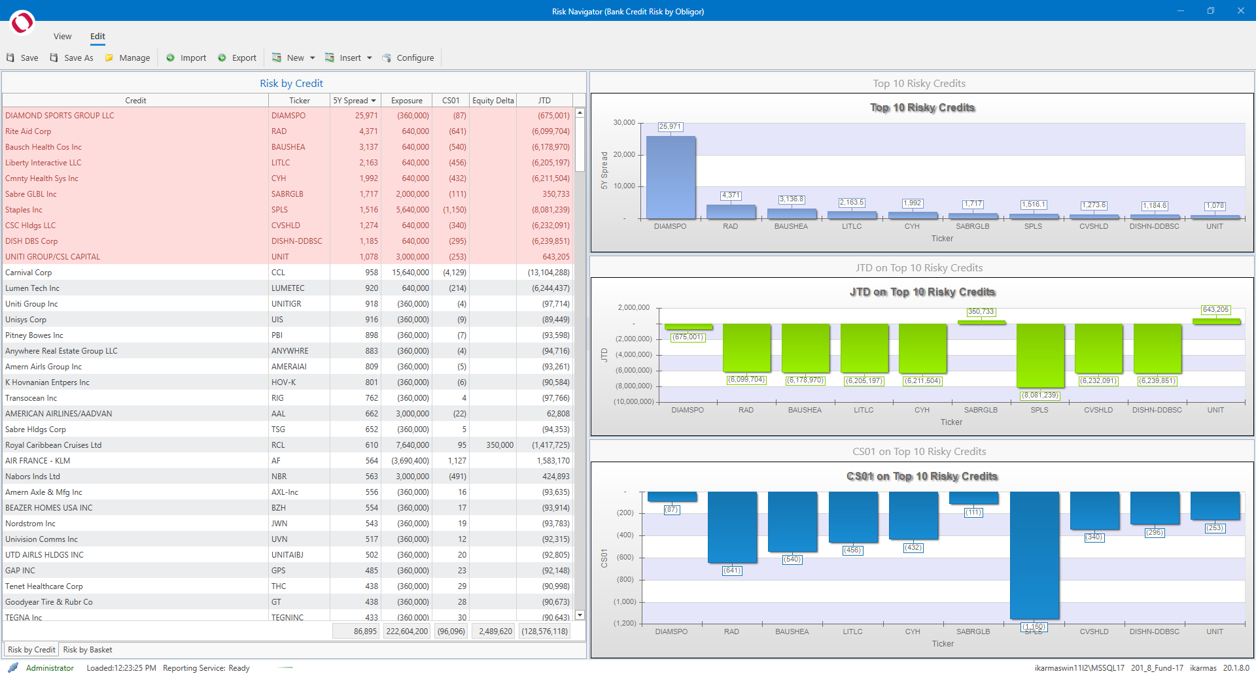Viewport: 1256px width, 674px height.
Task: Select the Tenet Healthcare Corp row
Action: 288,586
